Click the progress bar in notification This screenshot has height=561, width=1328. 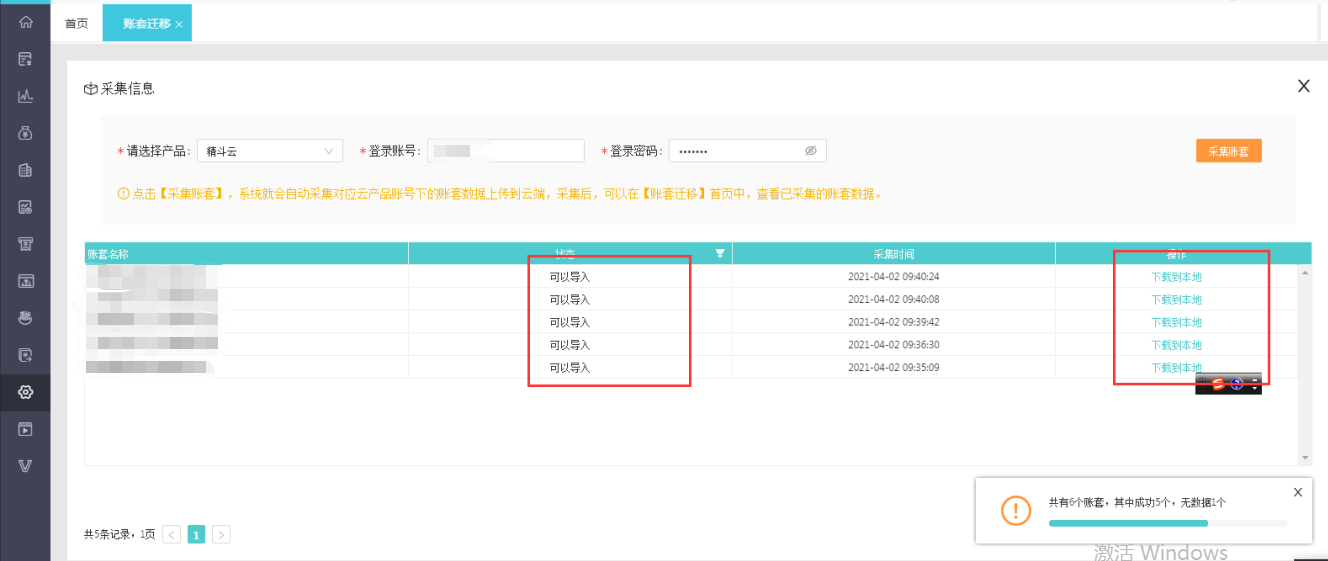coord(1167,523)
